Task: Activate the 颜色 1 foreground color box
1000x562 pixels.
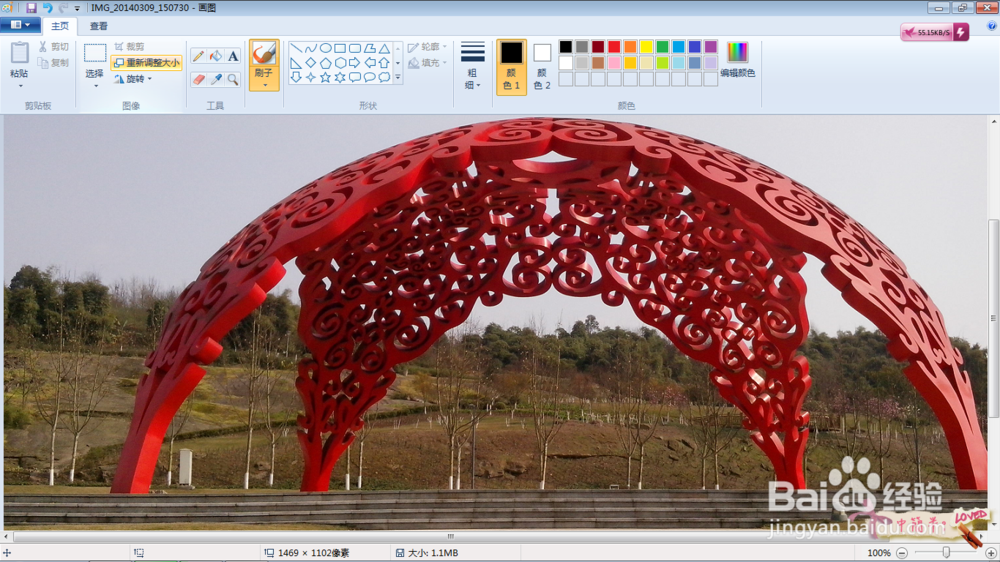Action: pyautogui.click(x=511, y=66)
